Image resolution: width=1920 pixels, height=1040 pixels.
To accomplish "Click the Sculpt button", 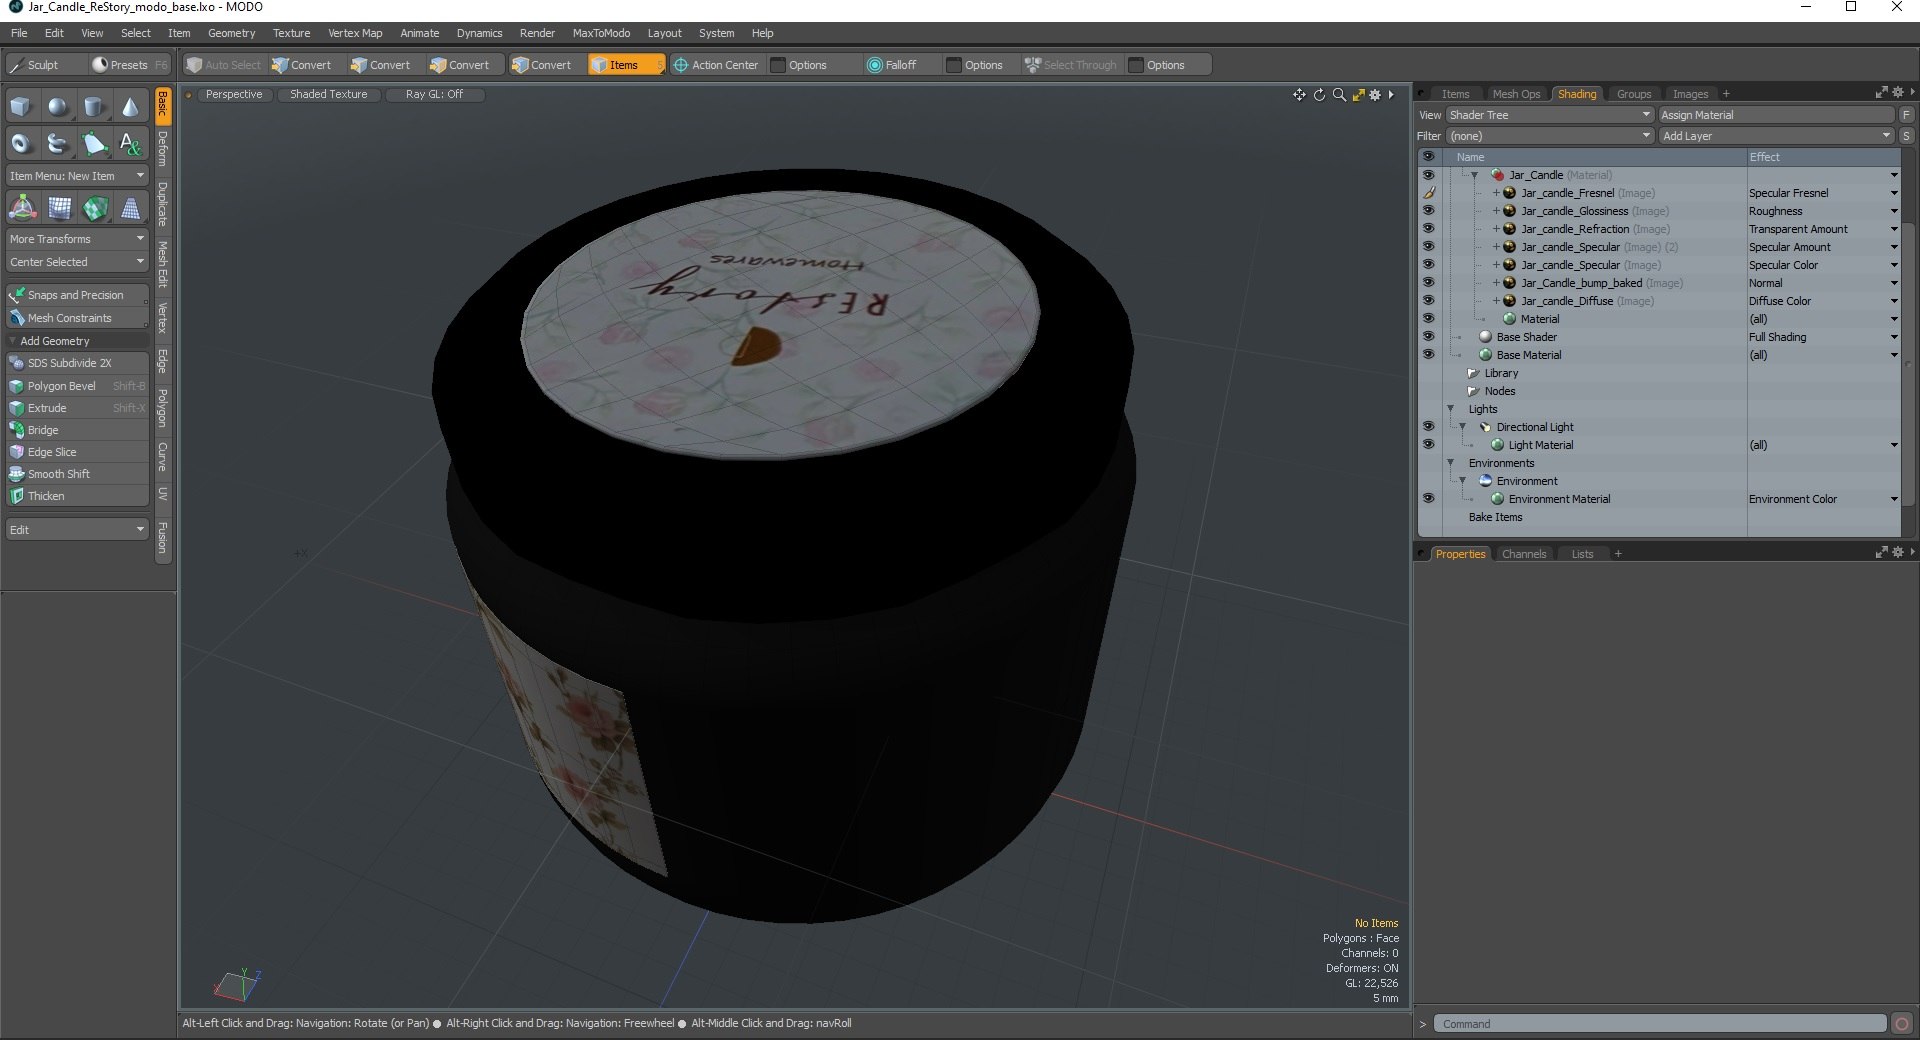I will 44,65.
